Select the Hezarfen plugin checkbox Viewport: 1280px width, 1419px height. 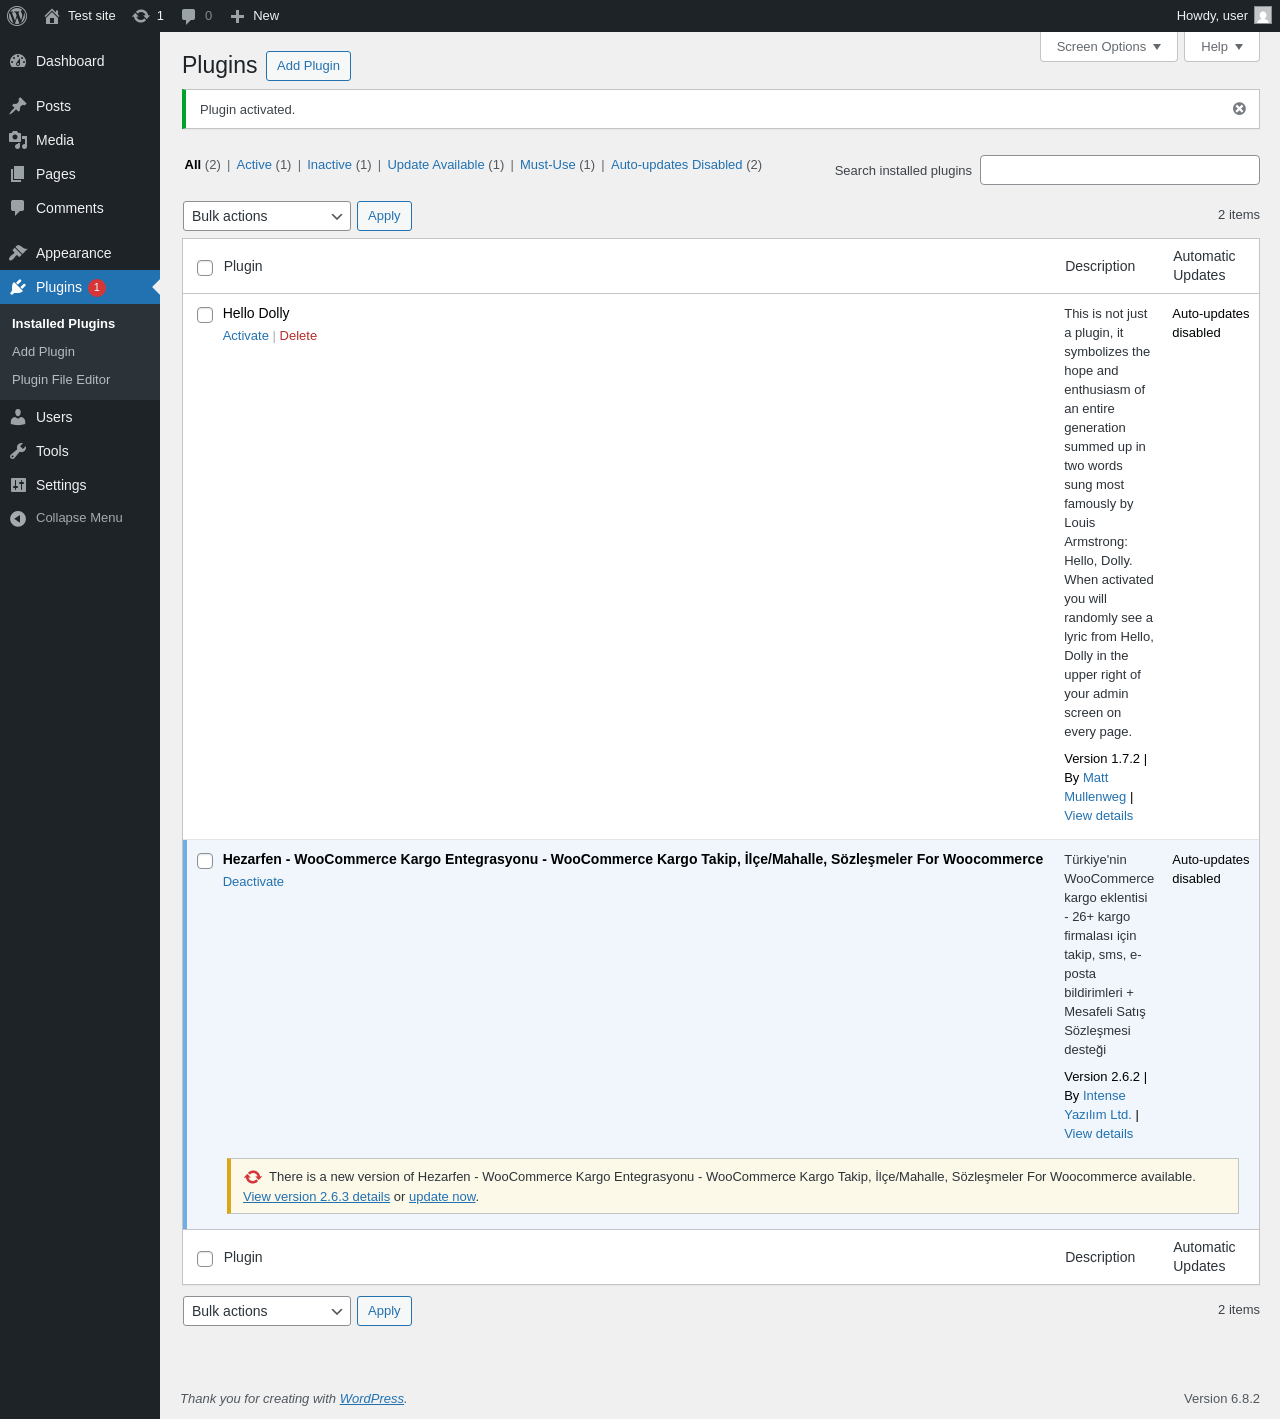(x=205, y=861)
